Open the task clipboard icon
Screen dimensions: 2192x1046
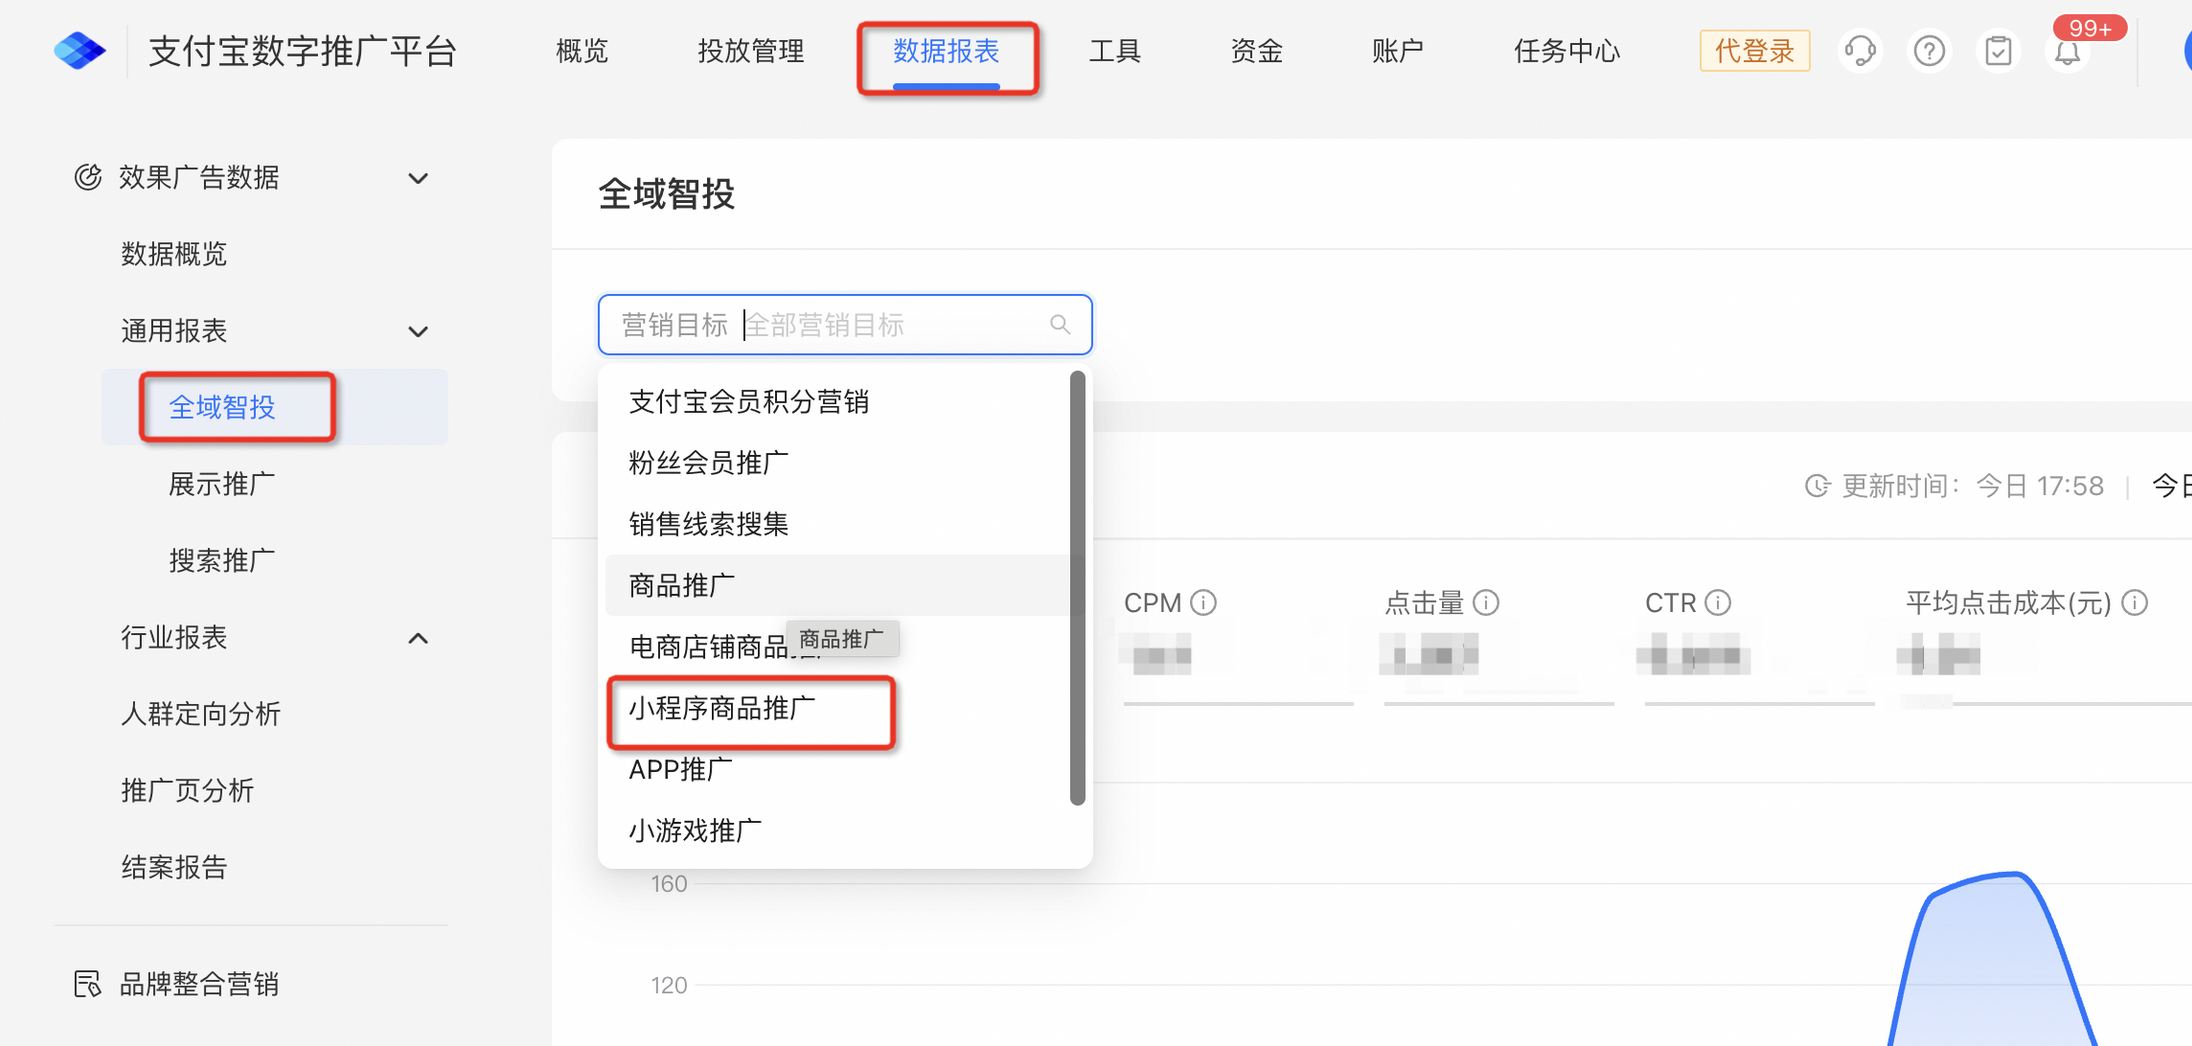click(1998, 50)
